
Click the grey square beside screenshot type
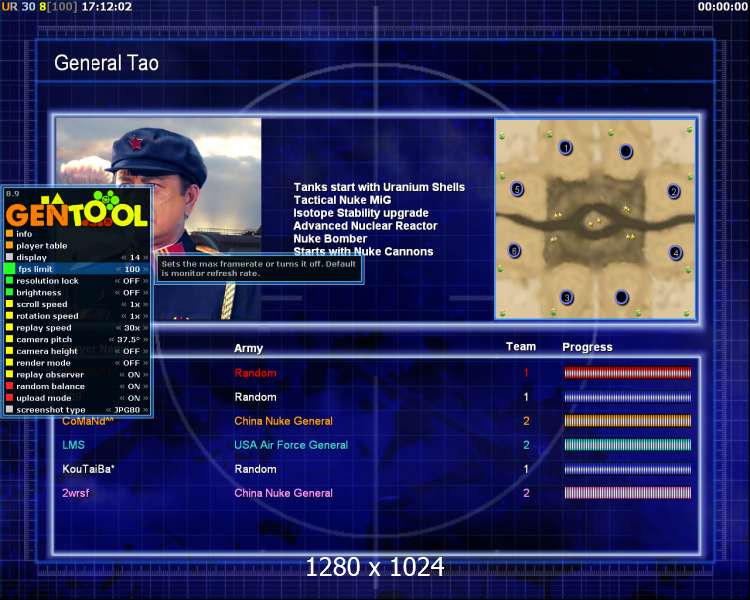pyautogui.click(x=9, y=410)
